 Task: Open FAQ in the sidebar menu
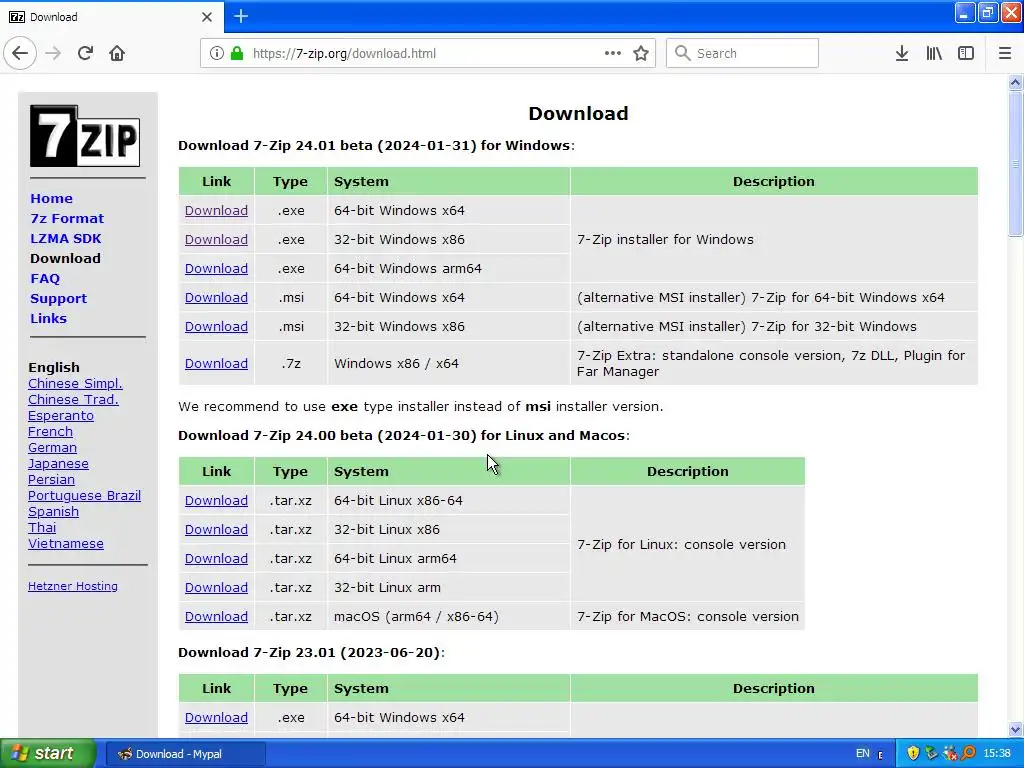45,278
